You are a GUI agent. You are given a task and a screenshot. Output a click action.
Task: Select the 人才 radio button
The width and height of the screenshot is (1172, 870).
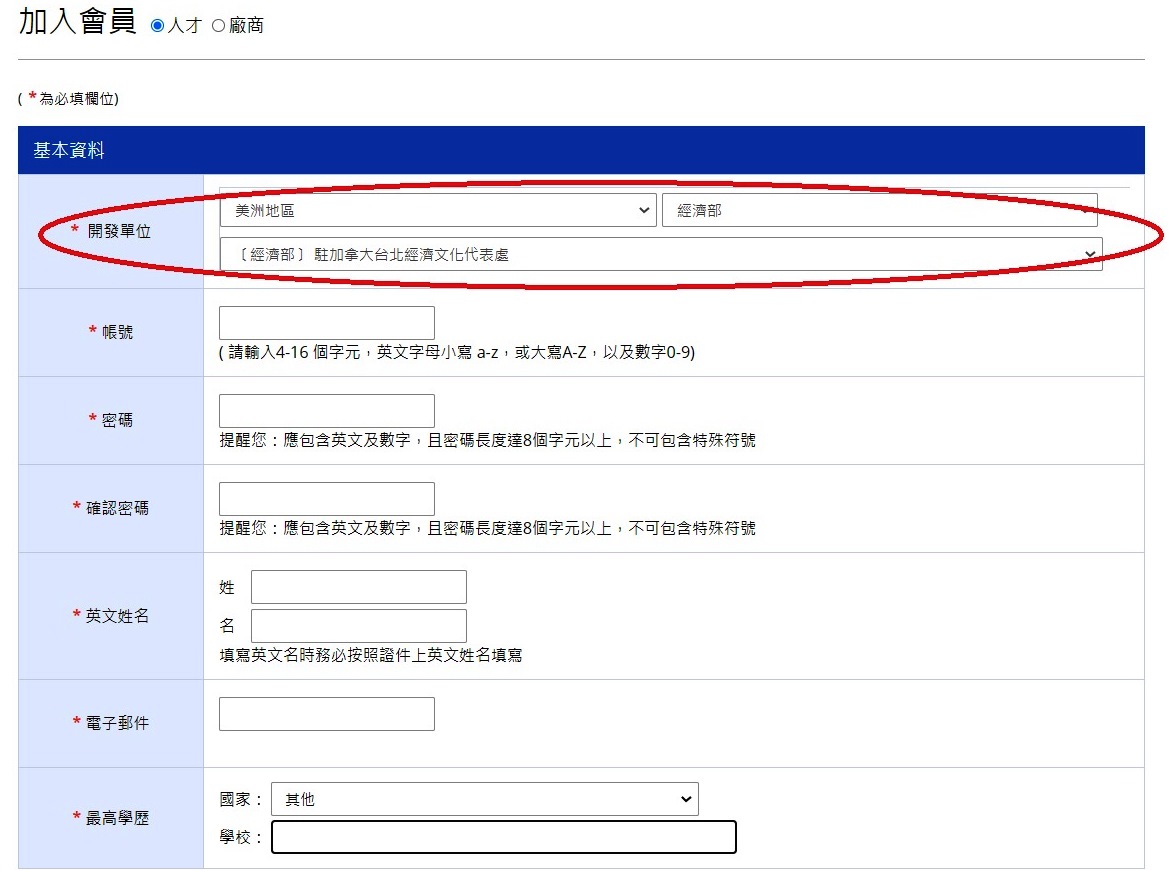point(157,26)
